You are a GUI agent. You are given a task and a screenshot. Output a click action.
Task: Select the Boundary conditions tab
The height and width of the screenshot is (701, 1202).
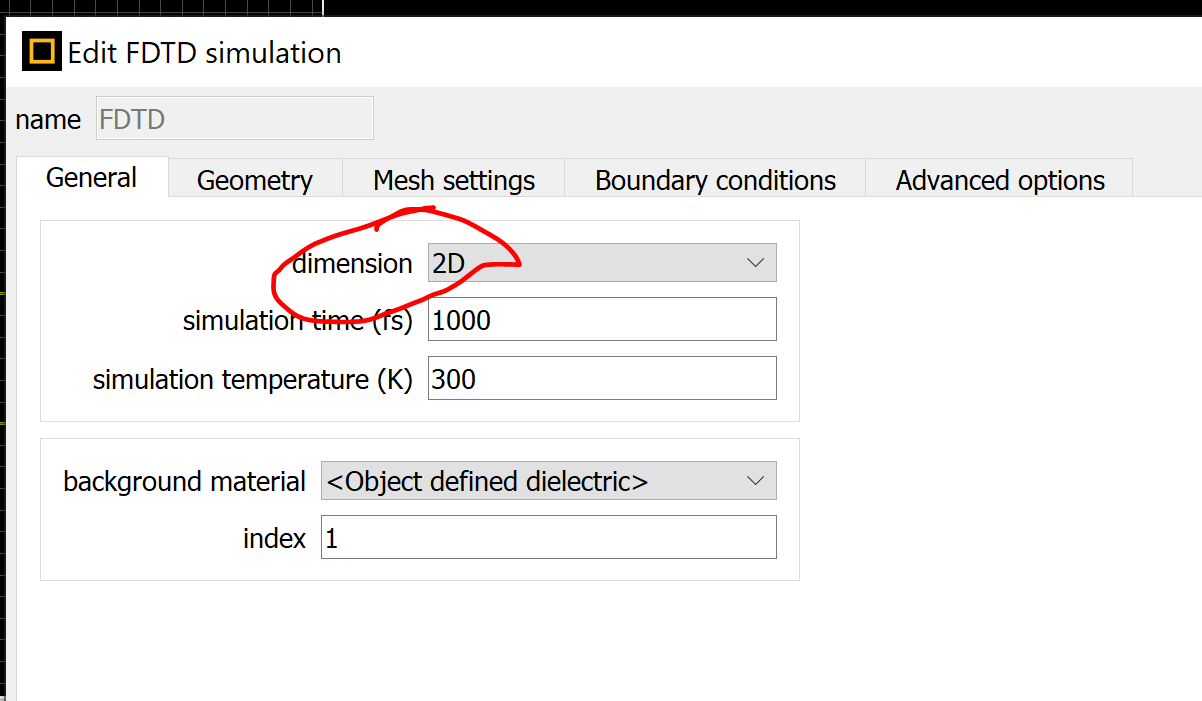715,180
